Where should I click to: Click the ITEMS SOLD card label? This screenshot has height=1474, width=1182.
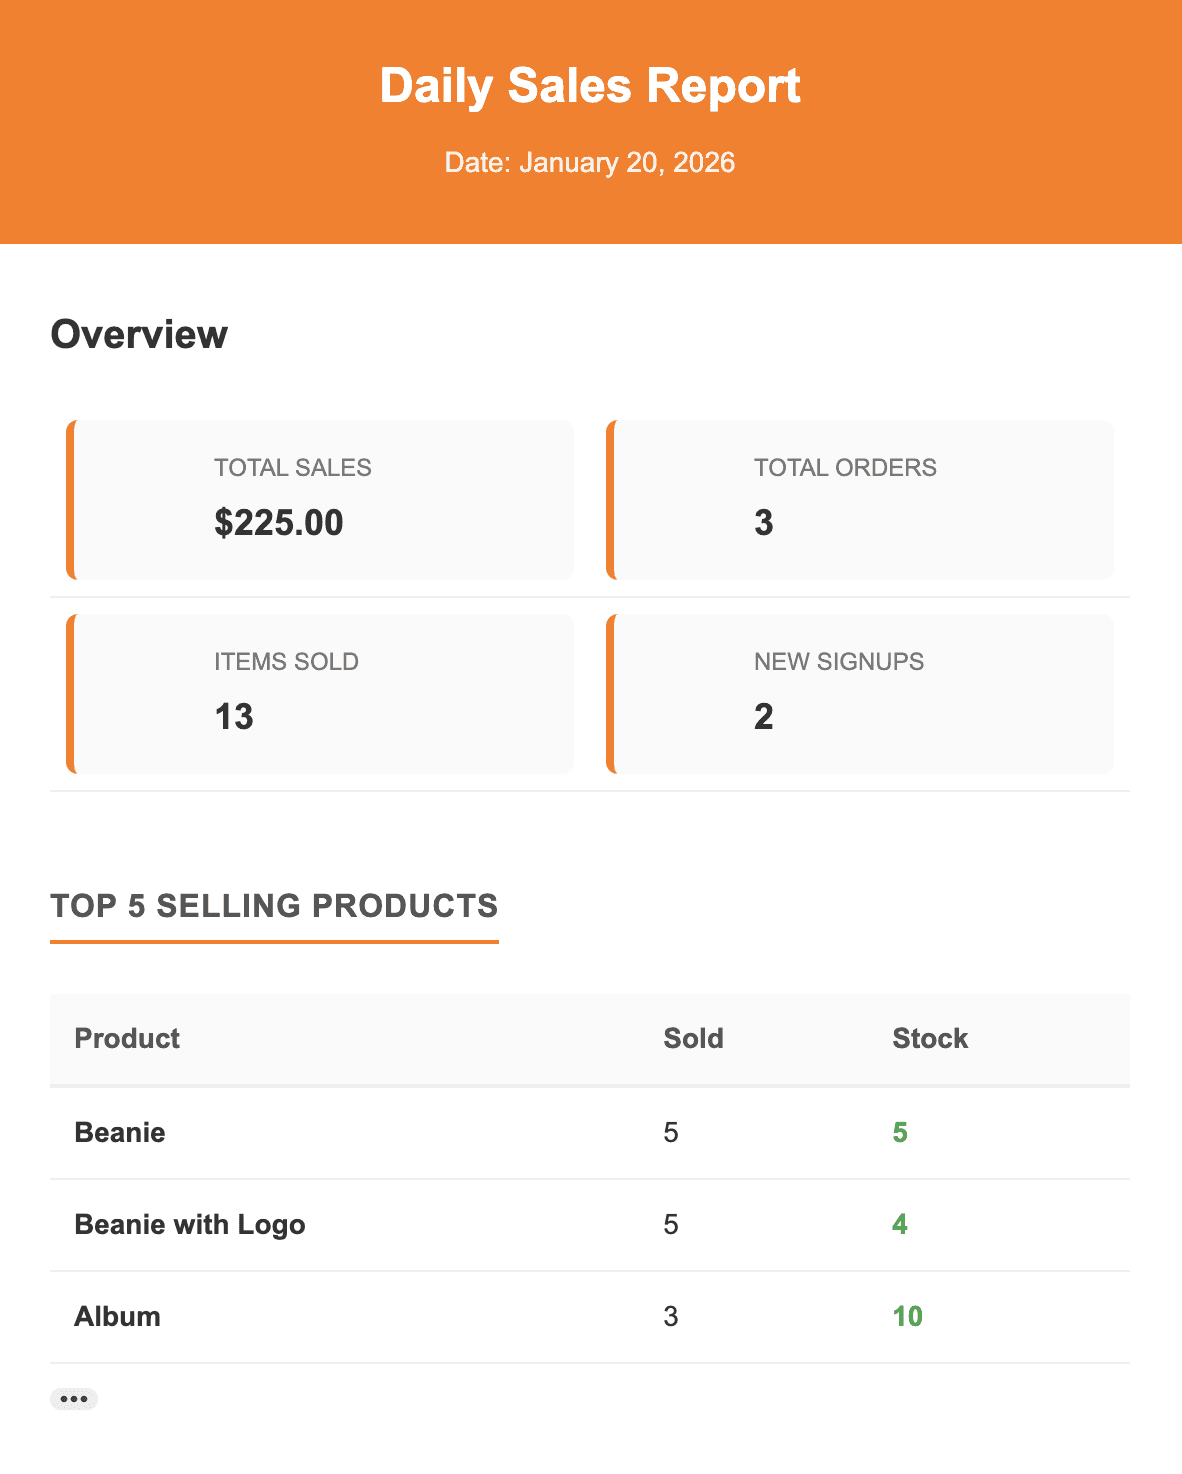(x=286, y=662)
